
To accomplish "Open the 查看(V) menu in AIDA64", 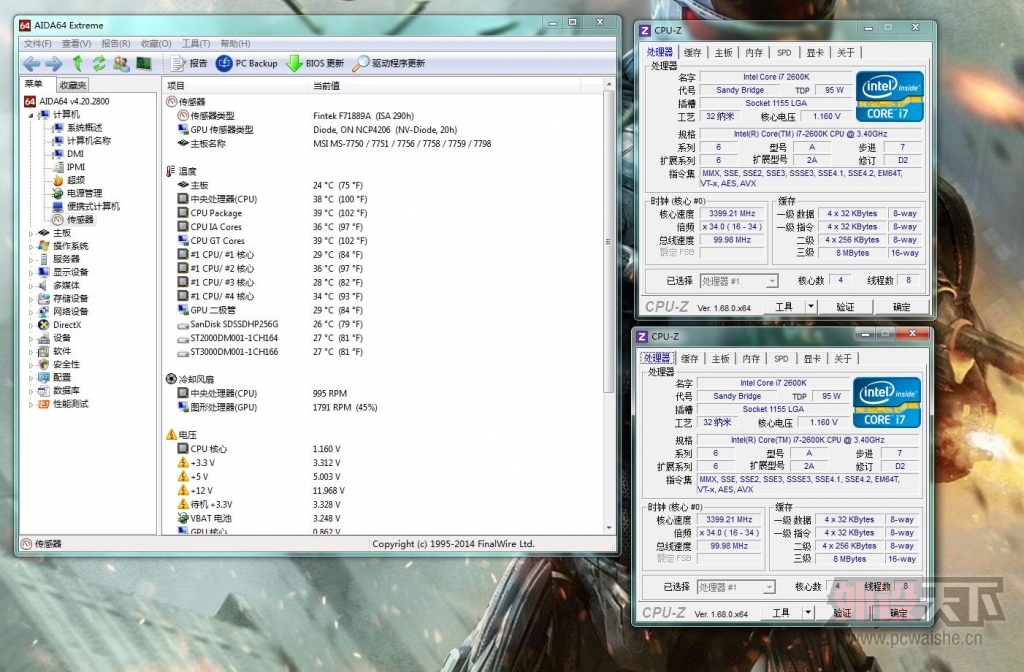I will pyautogui.click(x=76, y=43).
